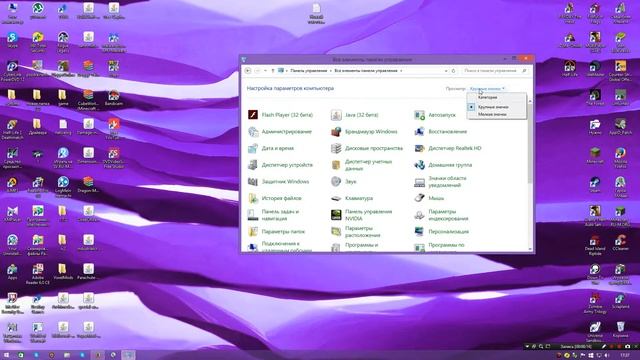Select the Mozilla Firefox desktop shortcut
Viewport: 640px width, 360px height.
pyautogui.click(x=620, y=158)
